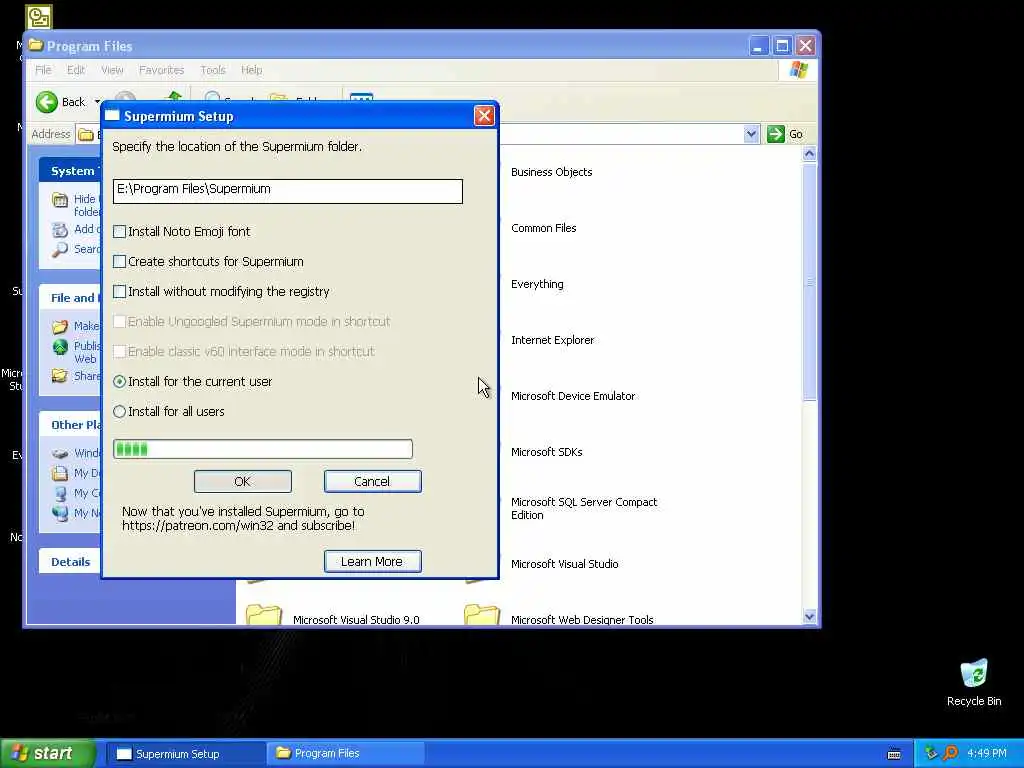Open the View menu

click(x=112, y=70)
